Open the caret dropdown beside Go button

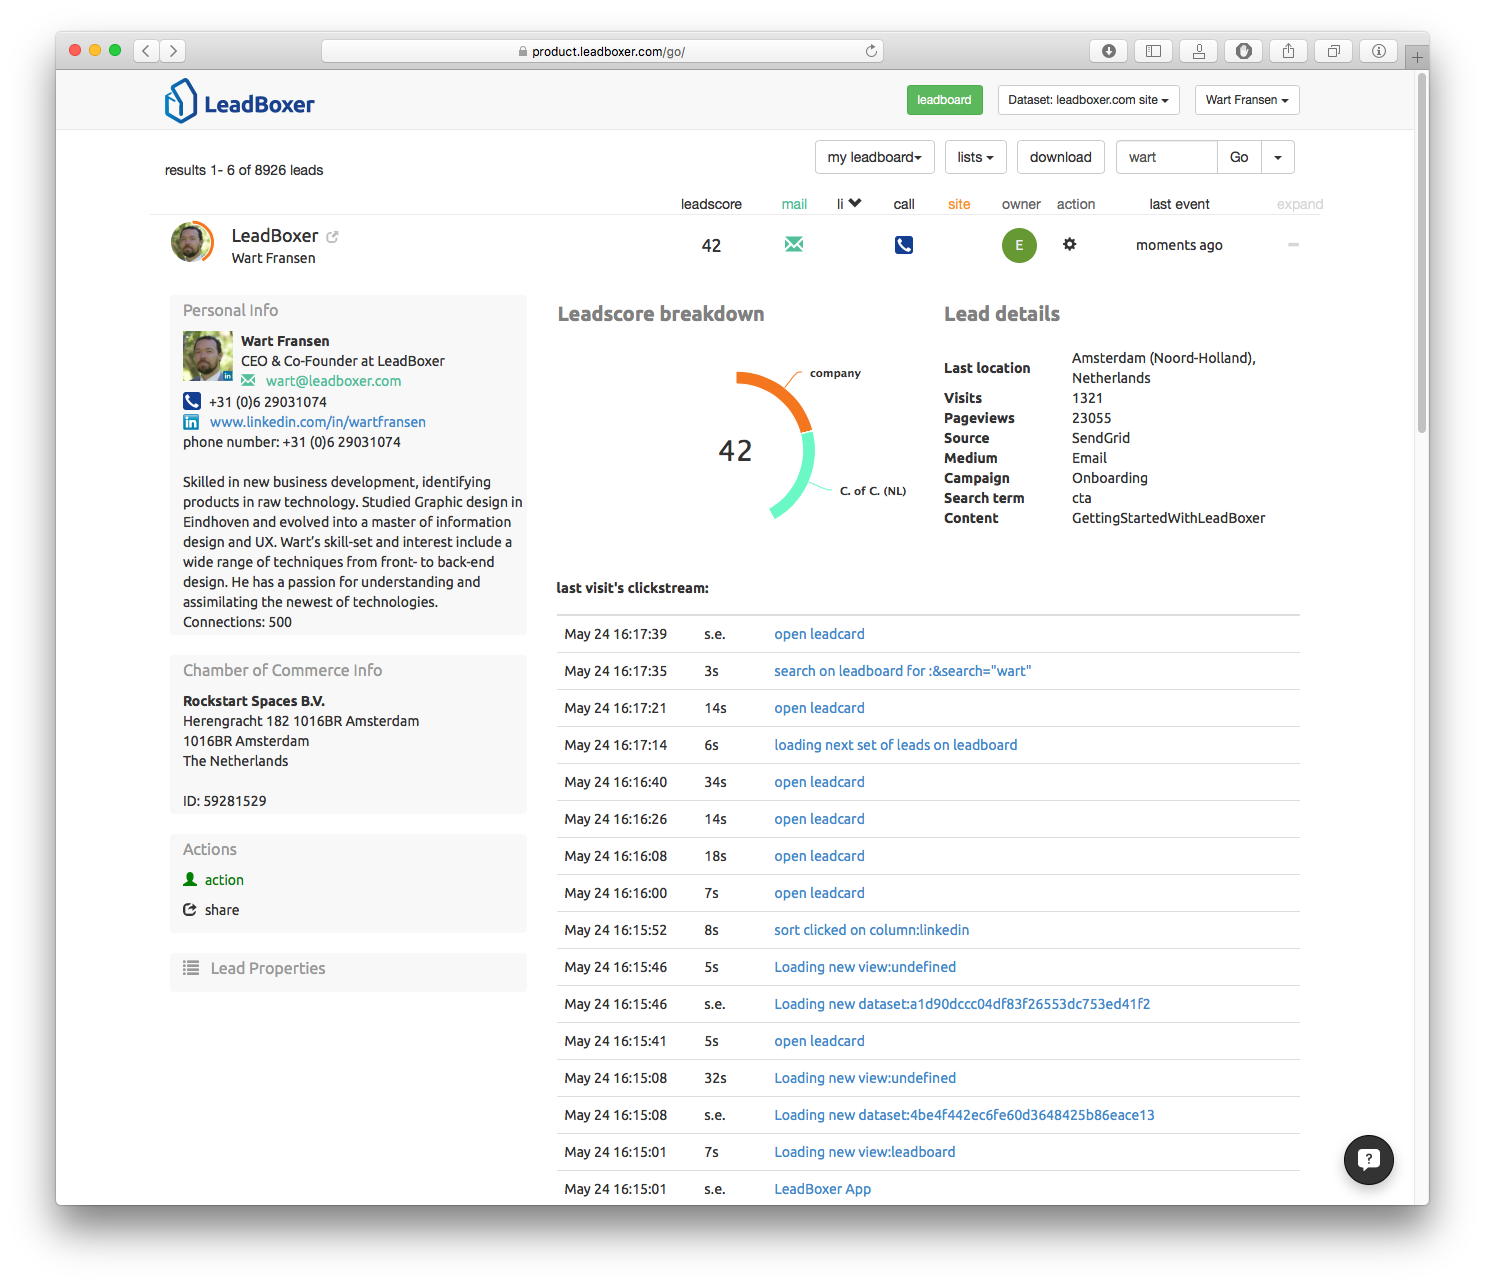point(1278,157)
